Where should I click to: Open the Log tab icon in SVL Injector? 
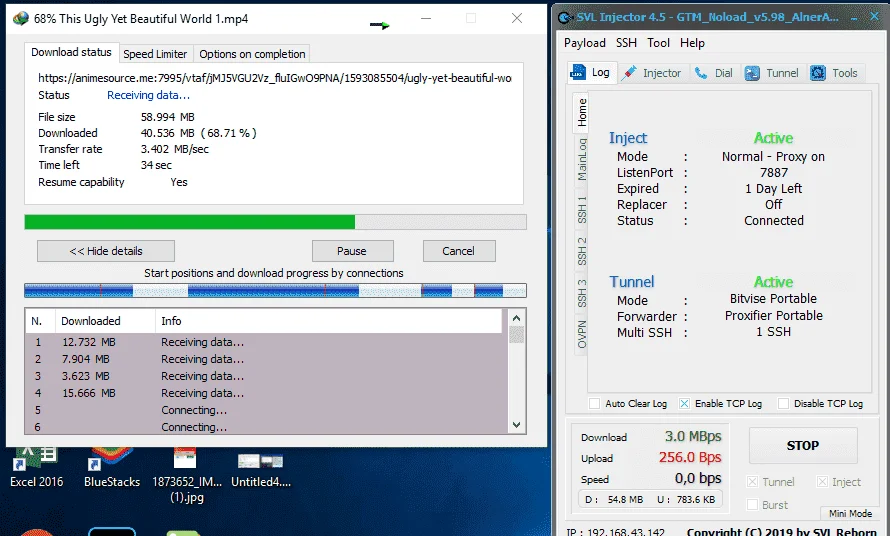pos(578,73)
